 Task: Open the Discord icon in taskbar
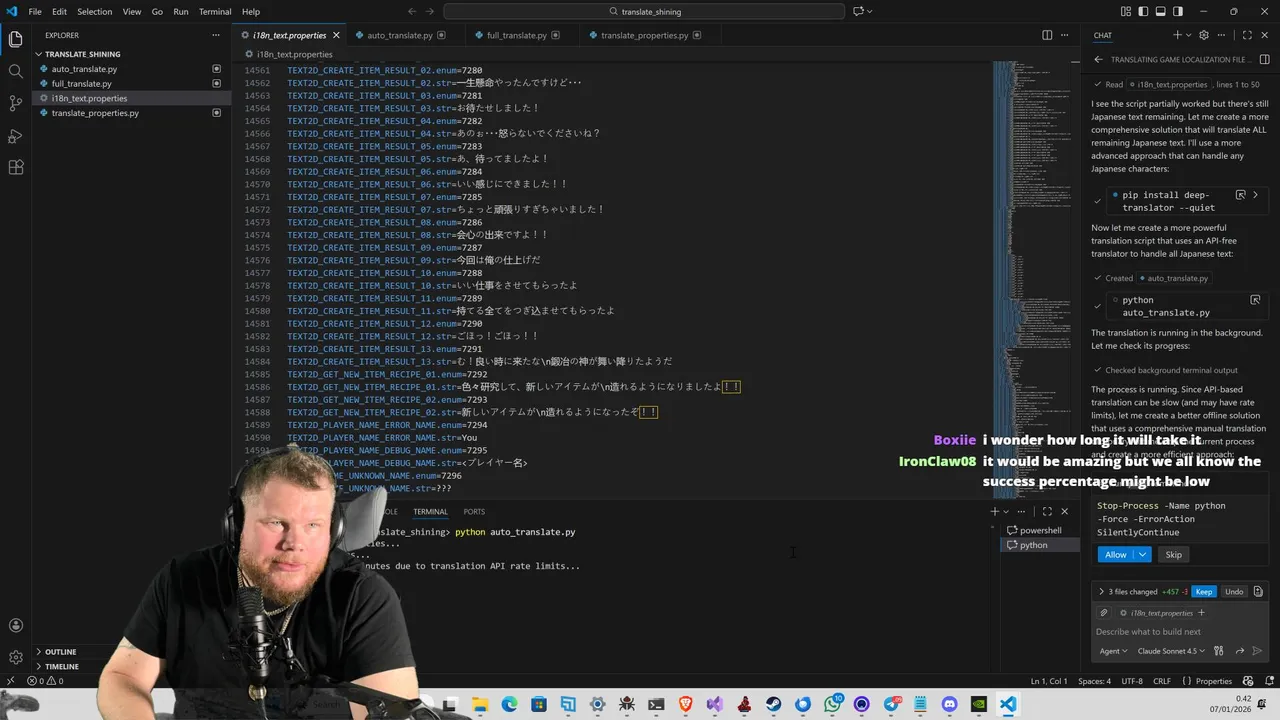(949, 704)
